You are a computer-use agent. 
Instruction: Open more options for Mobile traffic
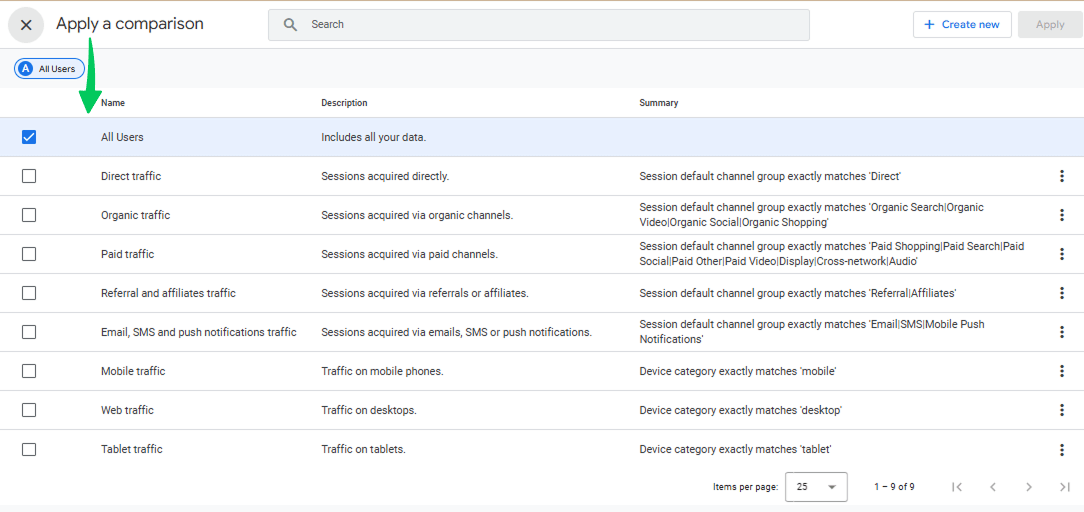pyautogui.click(x=1061, y=371)
